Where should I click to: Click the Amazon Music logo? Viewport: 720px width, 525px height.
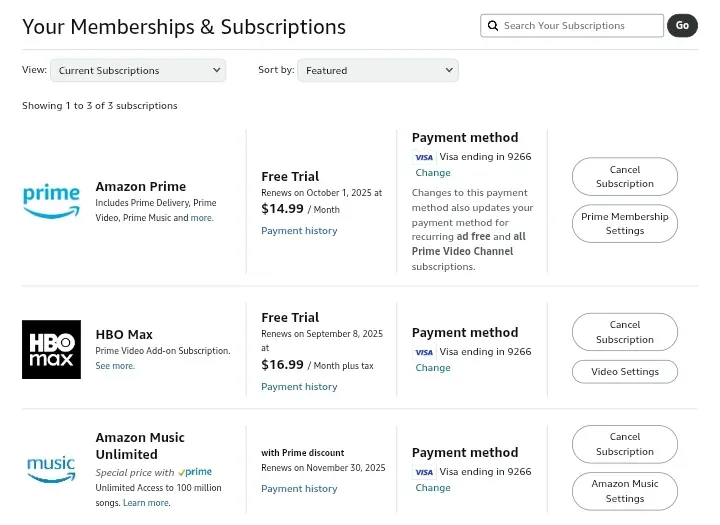tap(51, 469)
